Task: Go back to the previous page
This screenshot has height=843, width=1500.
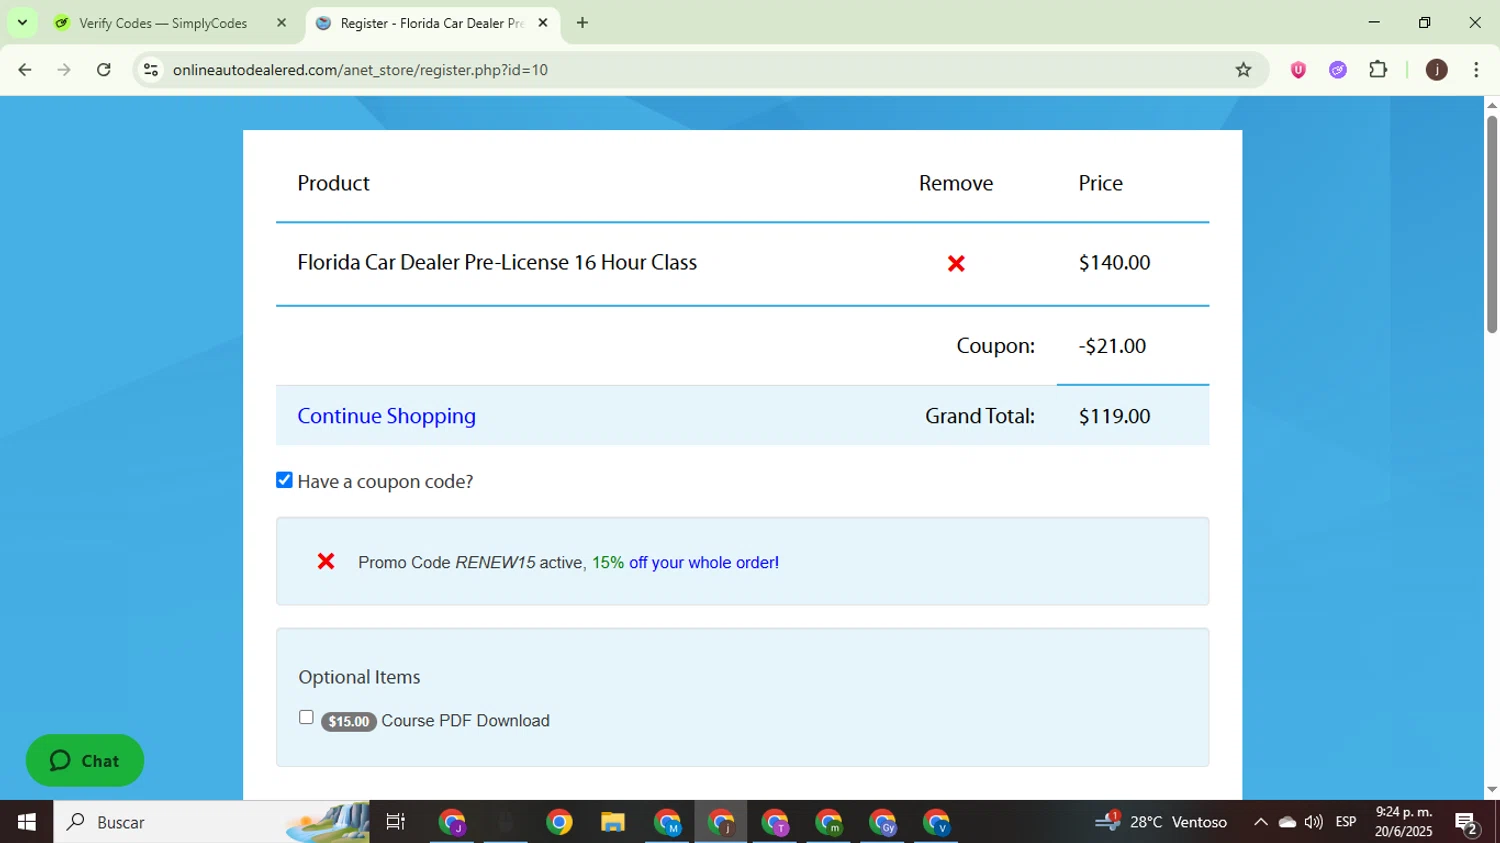Action: [x=25, y=70]
